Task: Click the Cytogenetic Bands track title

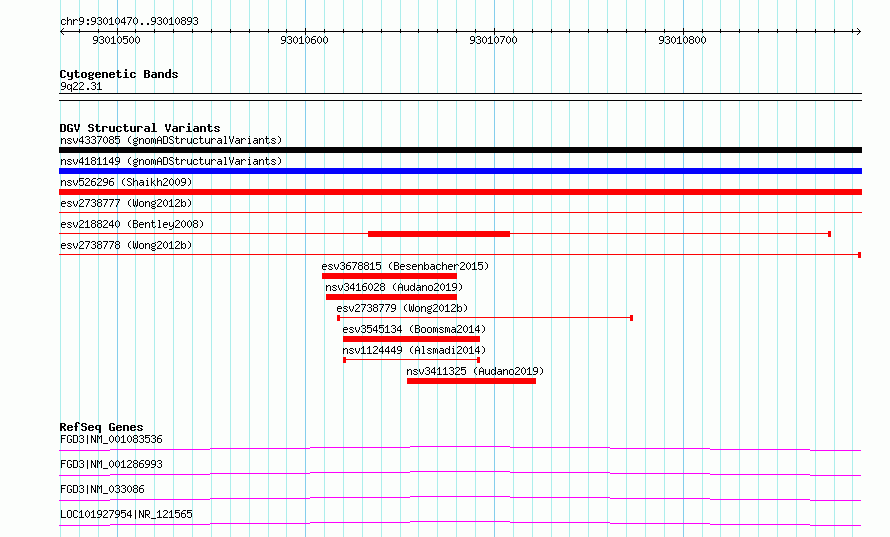Action: [119, 74]
